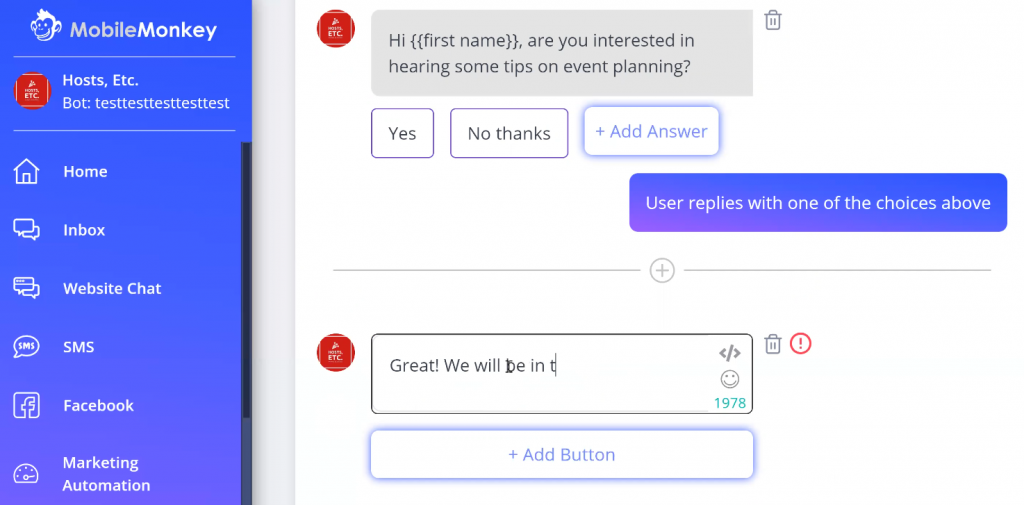Screen dimensions: 1024x505
Task: Delete the first question widget with trash icon
Action: 773,20
